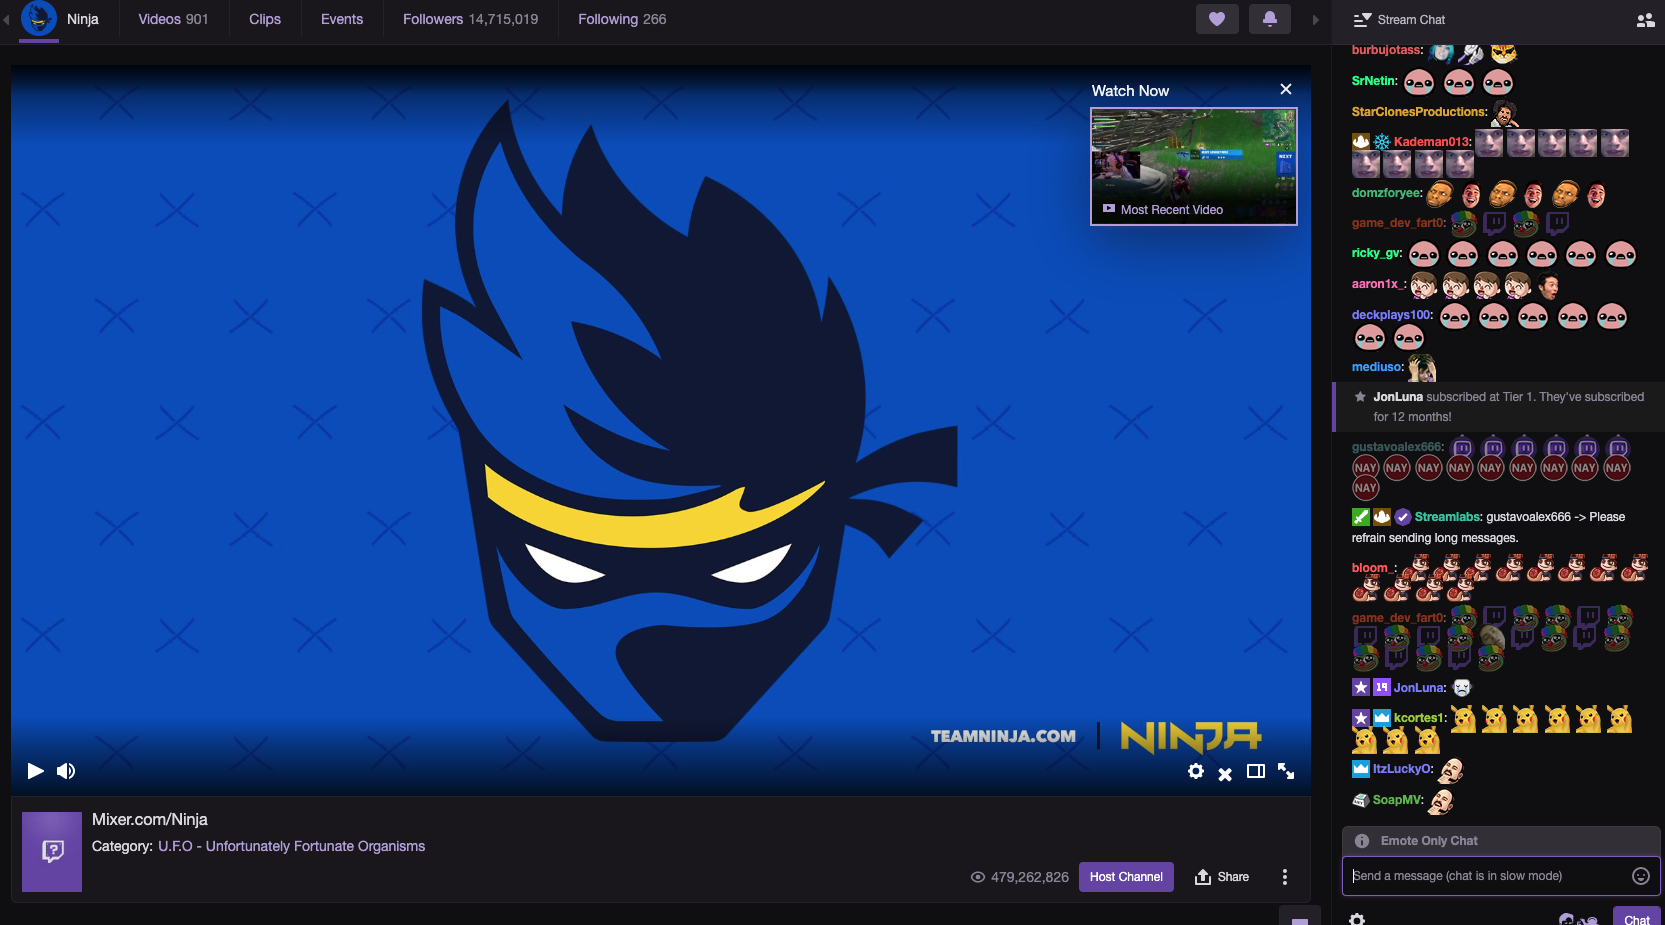Click ricky_gv's username in chat
This screenshot has height=925, width=1665.
(1376, 253)
